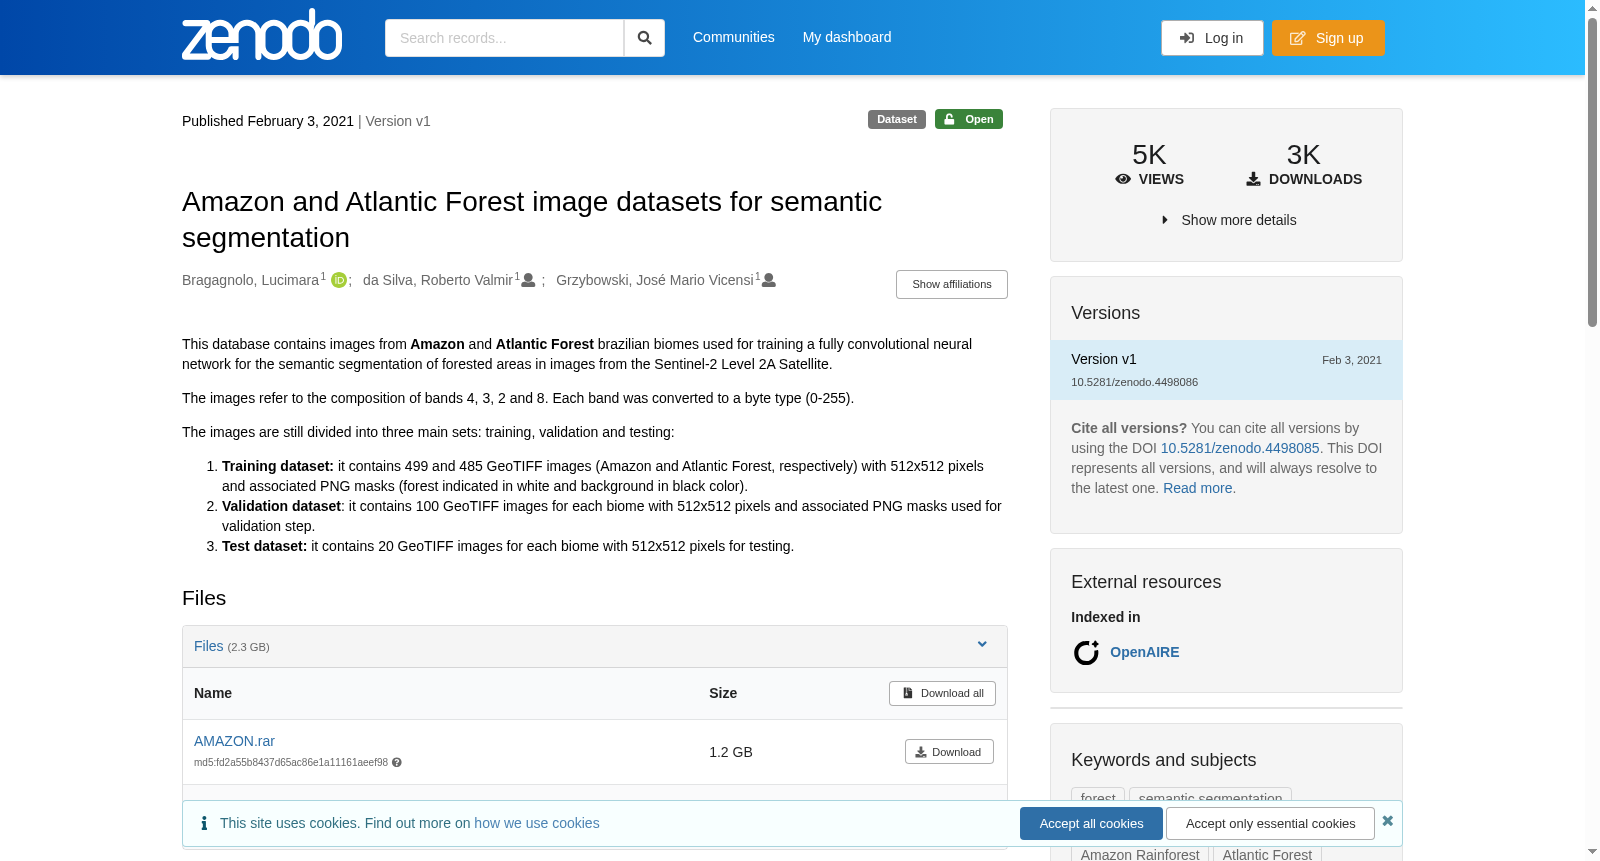Click the checksum help question-mark icon
Image resolution: width=1600 pixels, height=861 pixels.
397,763
